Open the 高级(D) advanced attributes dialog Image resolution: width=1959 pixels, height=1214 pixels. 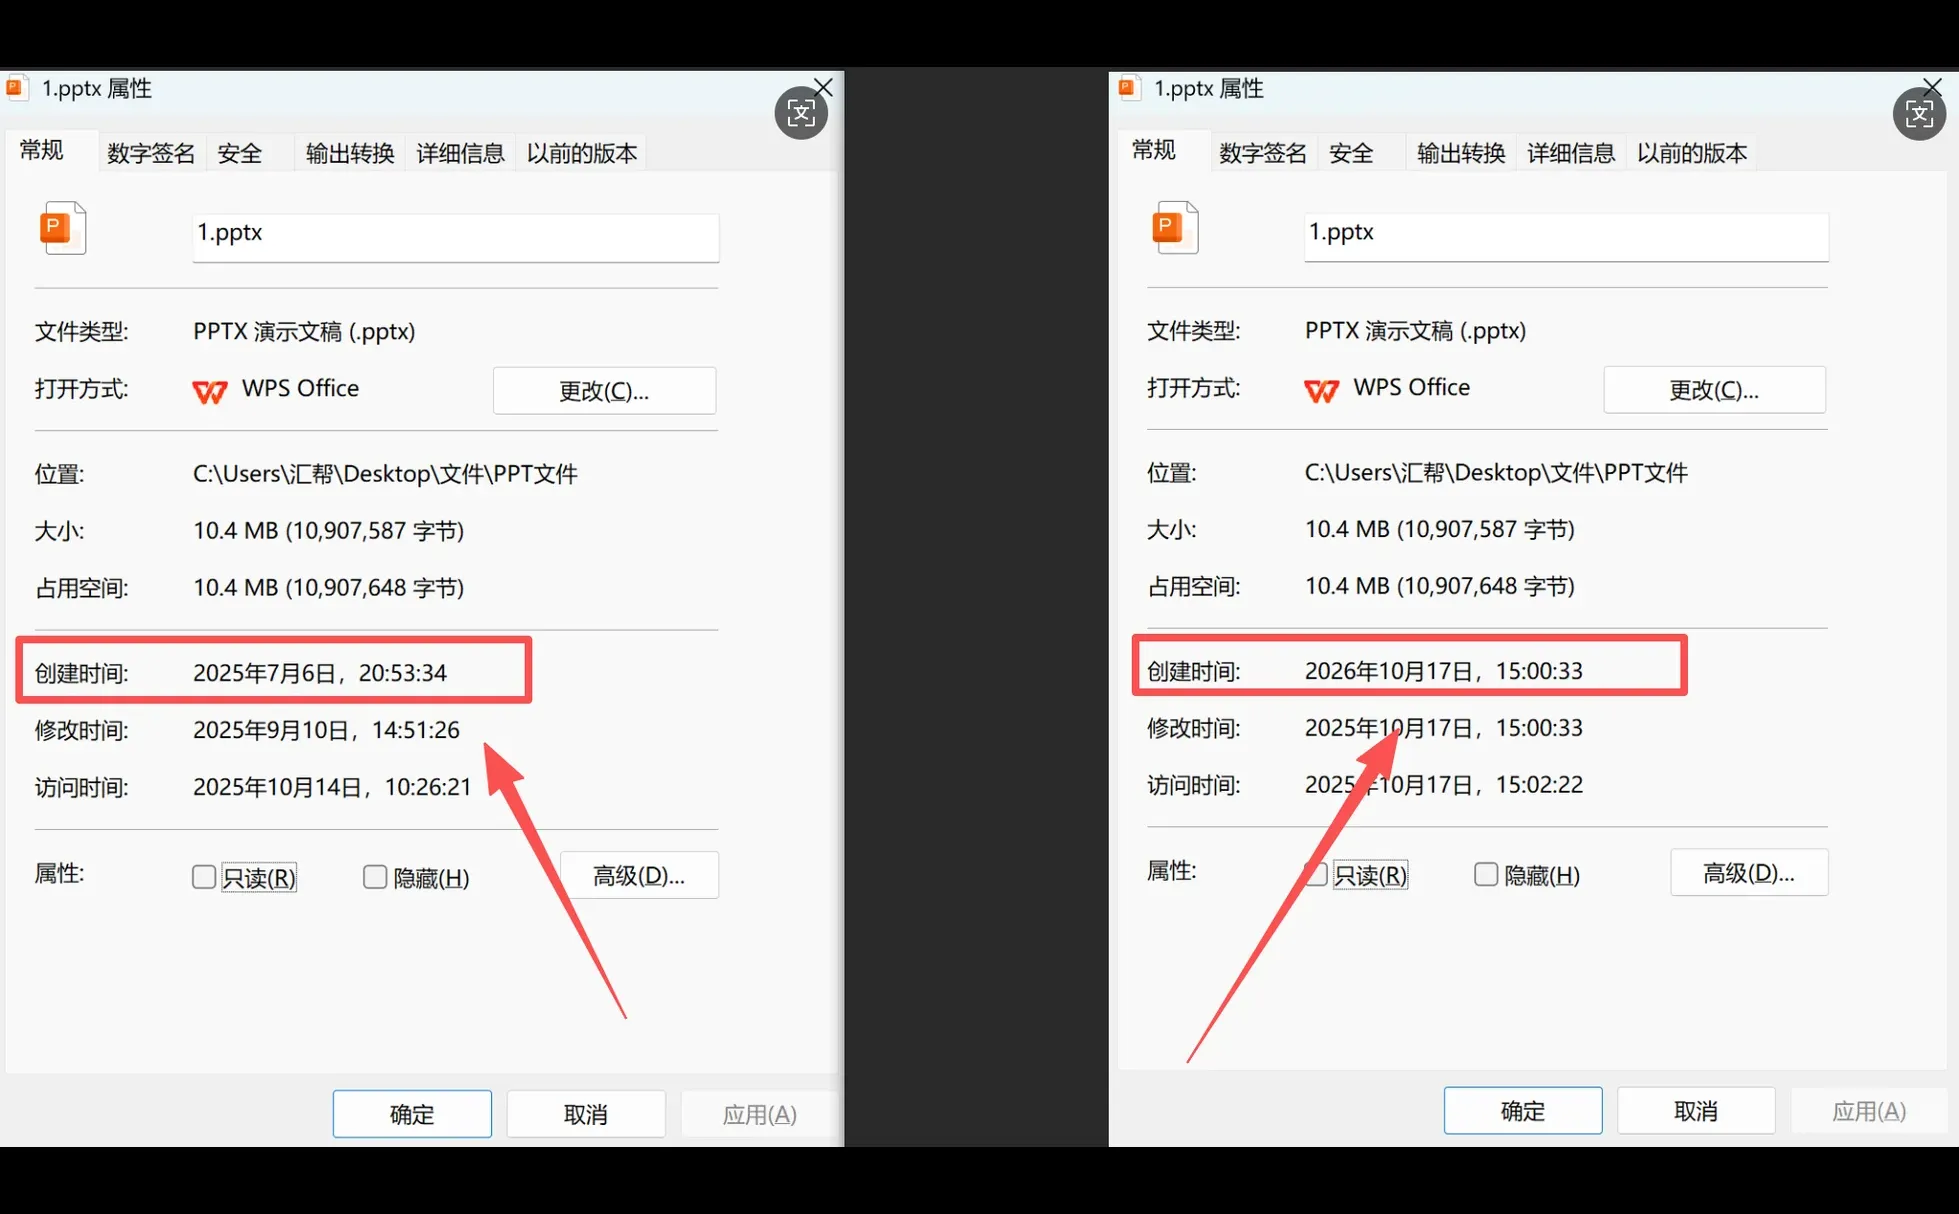tap(640, 874)
